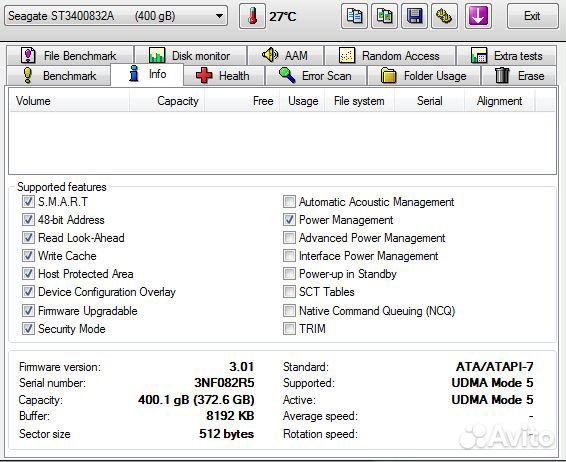The image size is (566, 462).
Task: Toggle the S.M.A.R.T checkbox
Action: tap(28, 201)
